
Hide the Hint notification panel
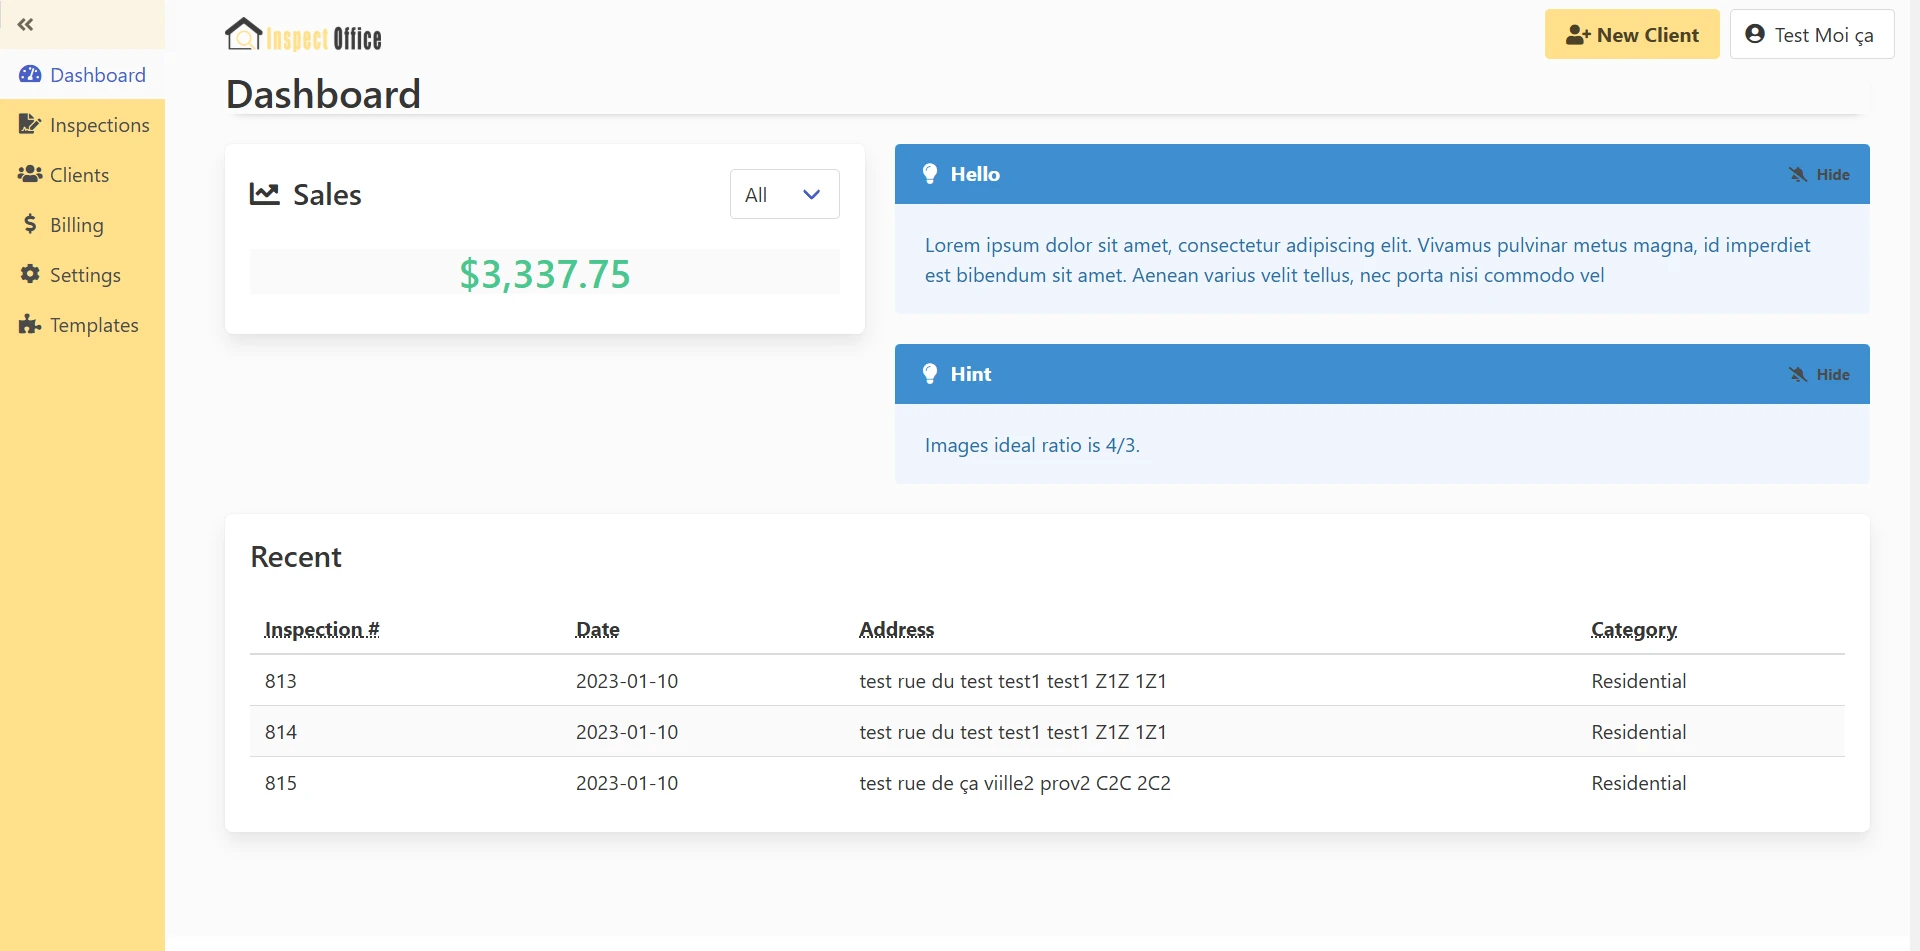[1819, 375]
